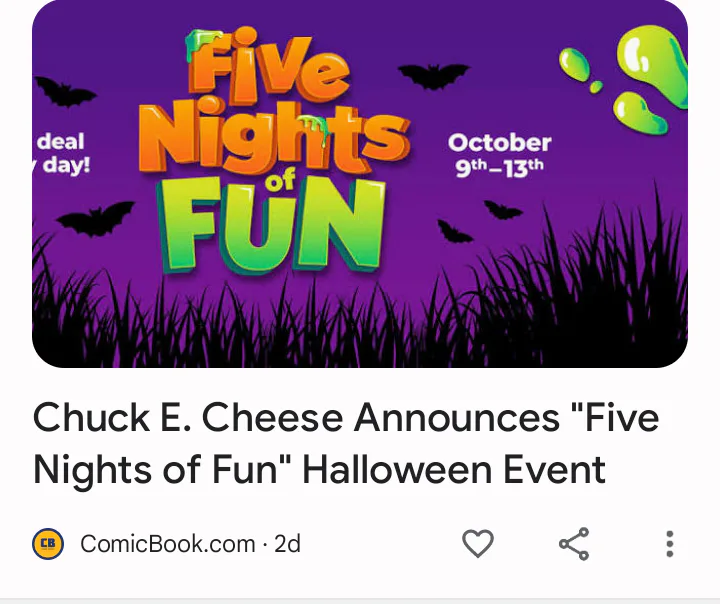Click the ComicBook.com CB logo icon

pos(48,544)
